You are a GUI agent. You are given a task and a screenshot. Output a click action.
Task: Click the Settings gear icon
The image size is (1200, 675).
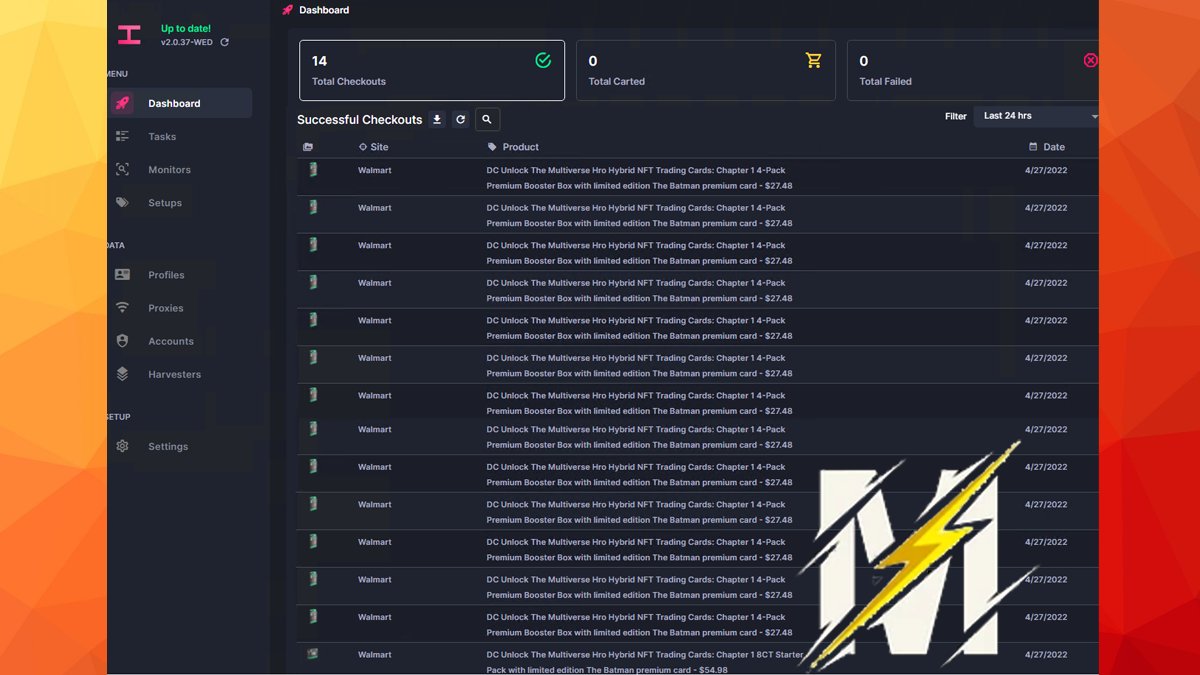point(122,446)
